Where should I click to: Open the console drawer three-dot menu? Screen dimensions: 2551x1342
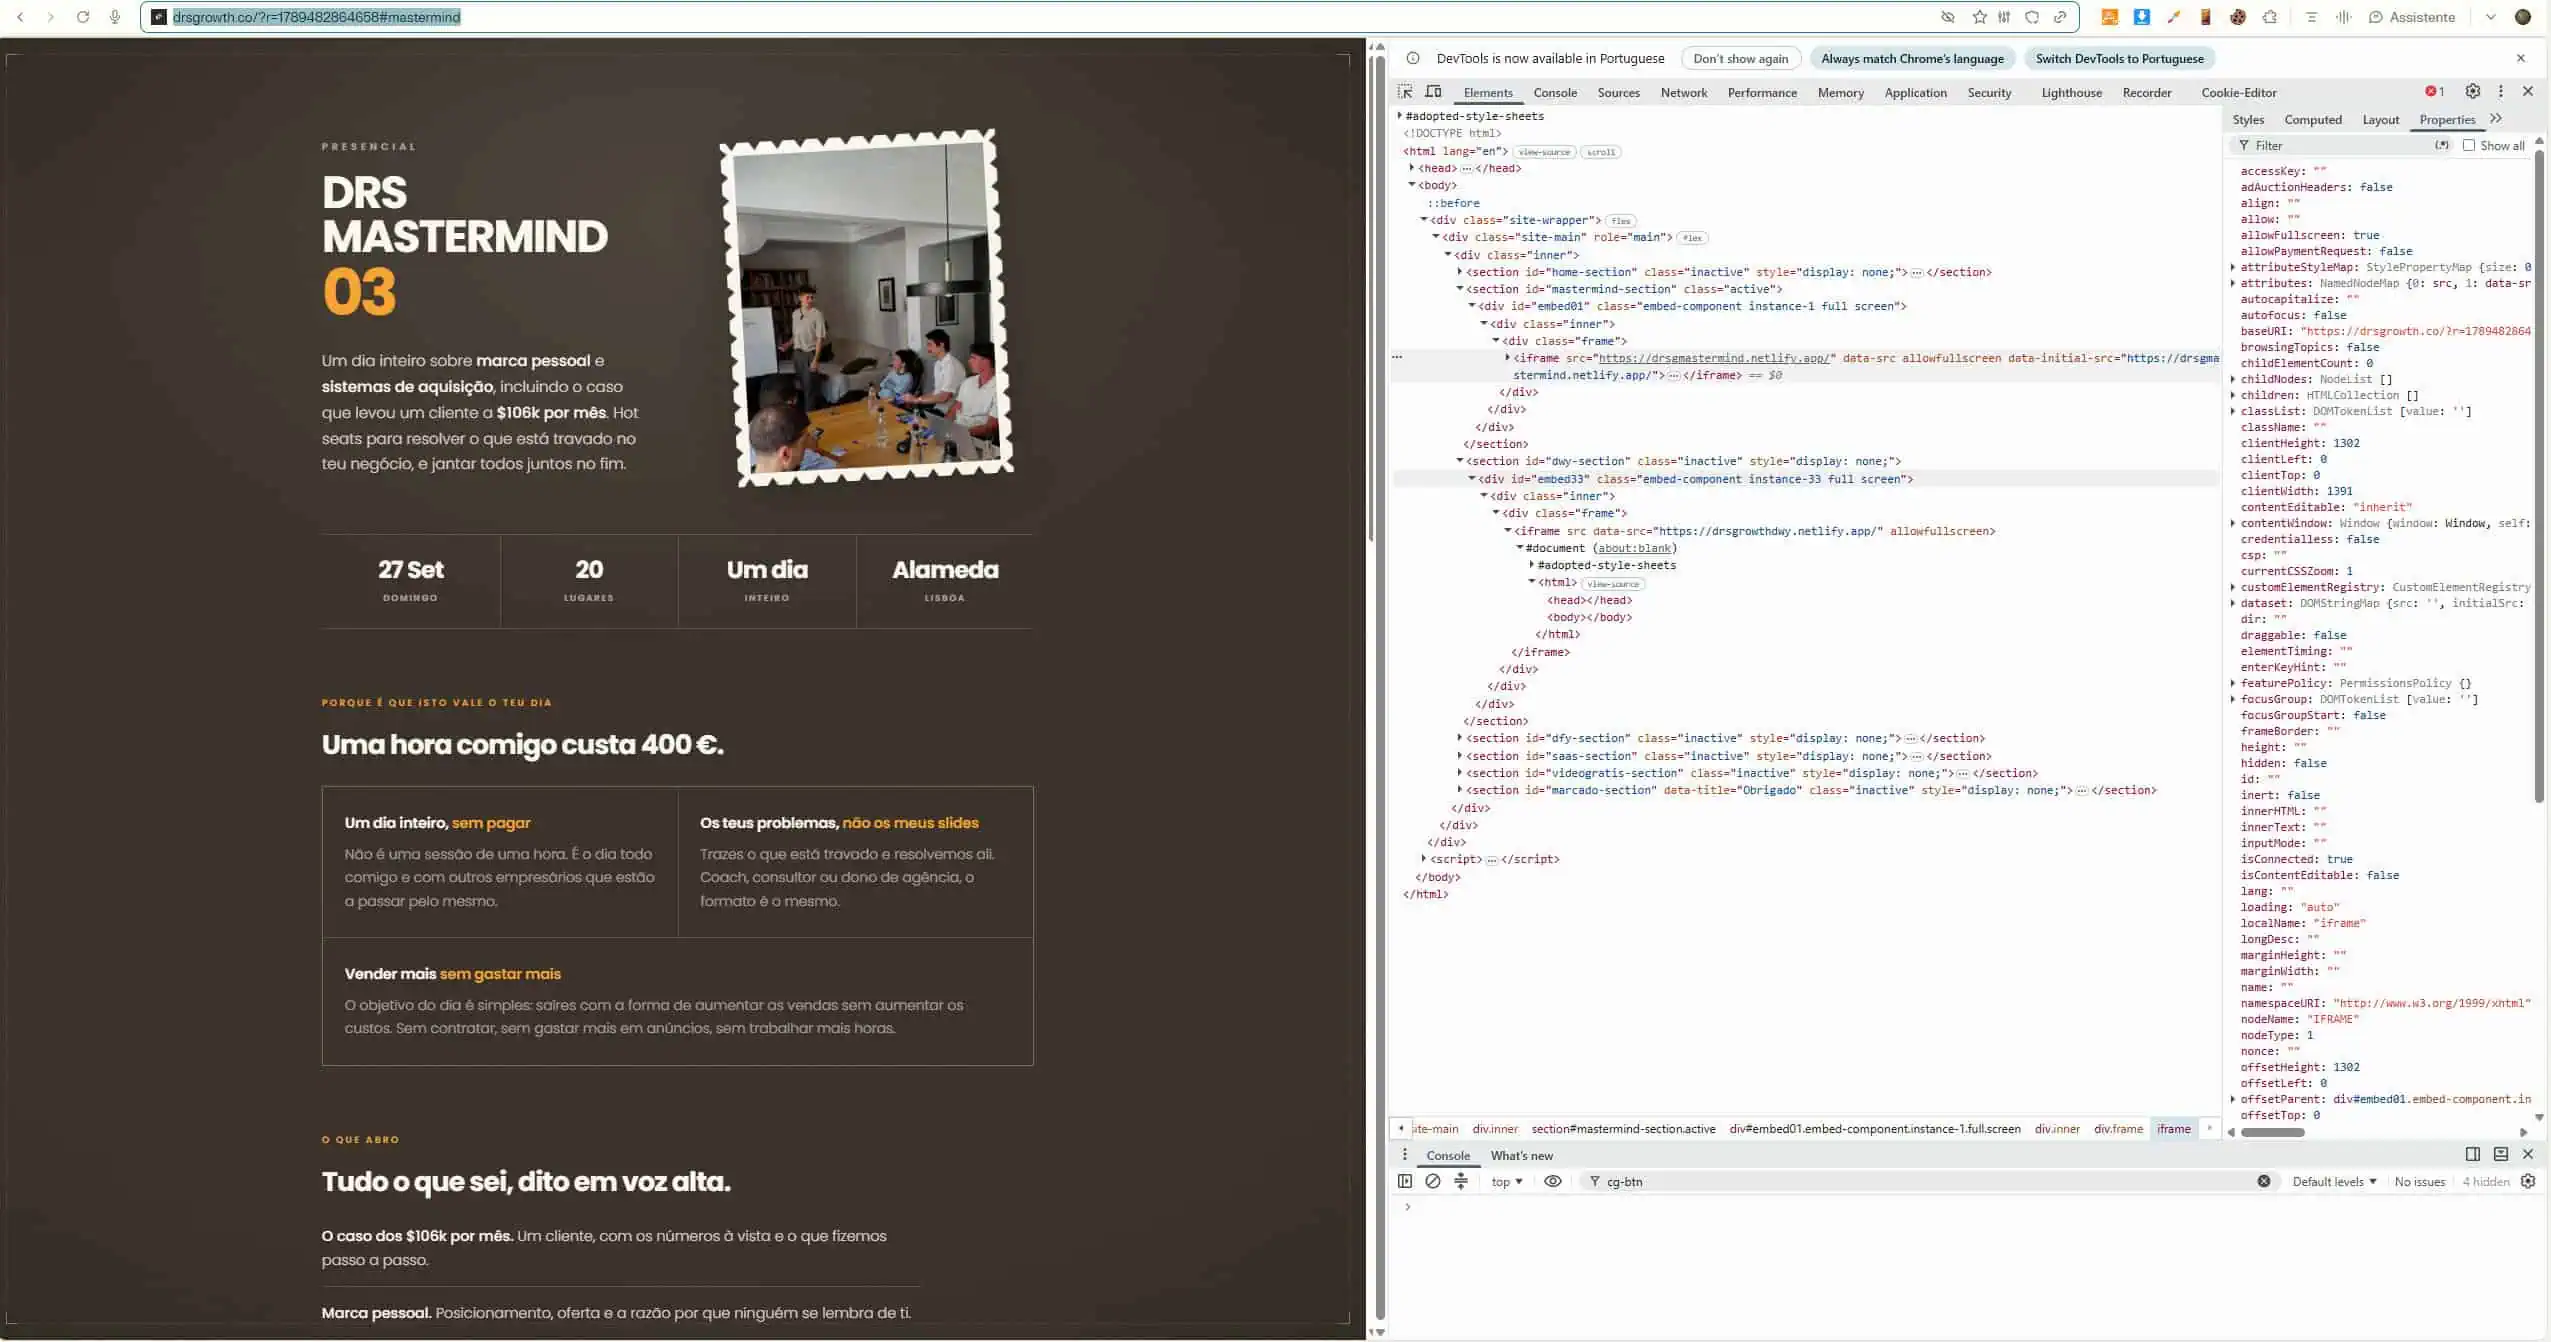(x=1404, y=1155)
